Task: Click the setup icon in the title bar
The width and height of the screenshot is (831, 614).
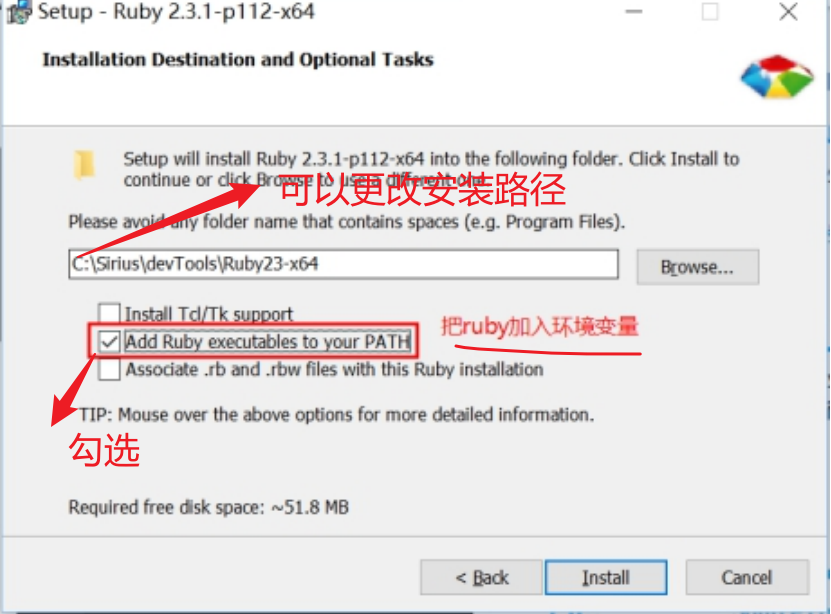Action: coord(19,12)
